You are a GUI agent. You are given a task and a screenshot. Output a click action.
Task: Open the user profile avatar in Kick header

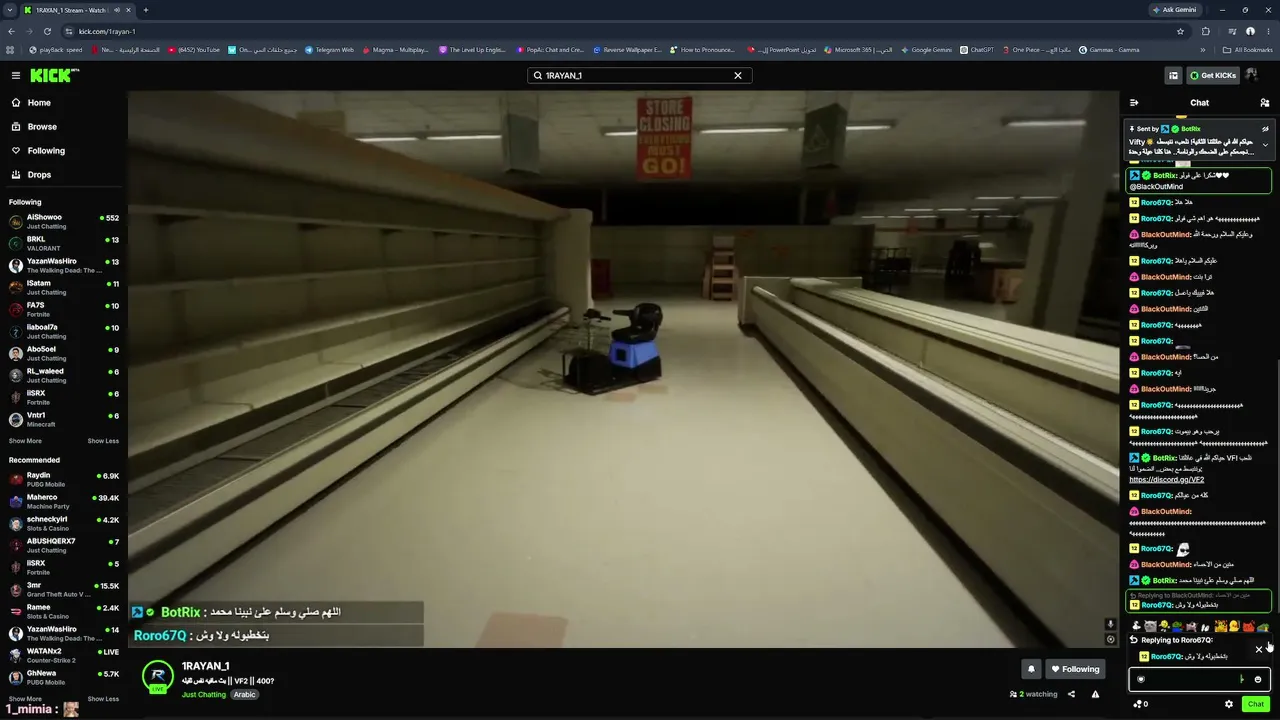pyautogui.click(x=1254, y=75)
